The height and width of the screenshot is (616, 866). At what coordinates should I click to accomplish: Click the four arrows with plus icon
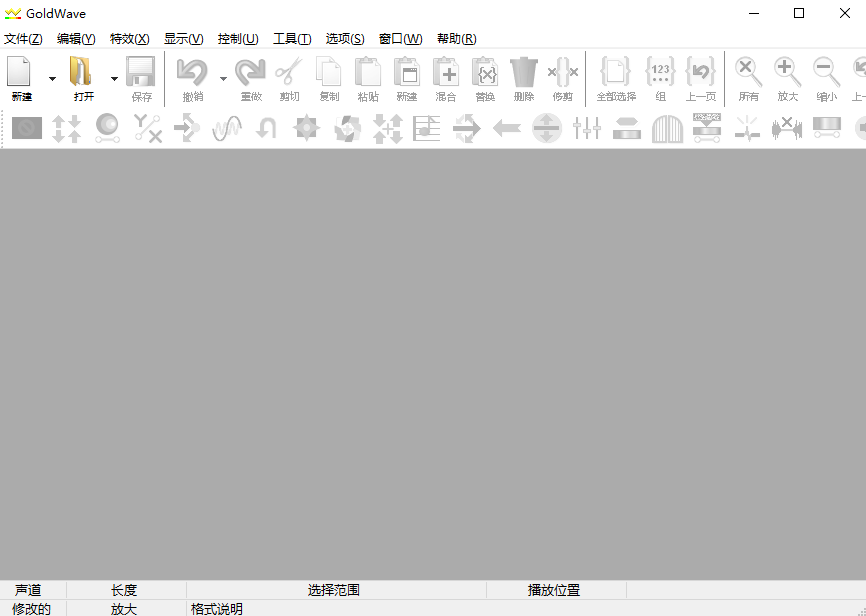387,128
